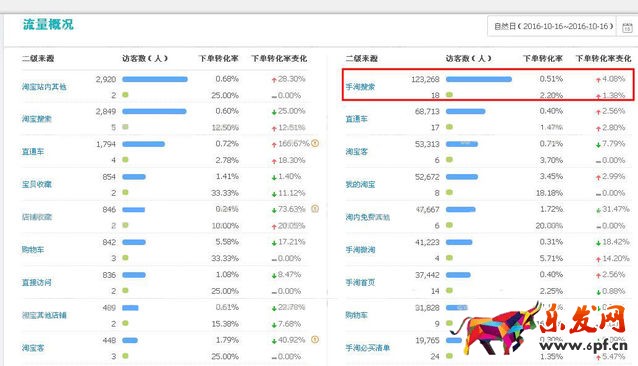Open the 手淘搜索 source link
The height and width of the screenshot is (366, 638).
click(x=360, y=87)
